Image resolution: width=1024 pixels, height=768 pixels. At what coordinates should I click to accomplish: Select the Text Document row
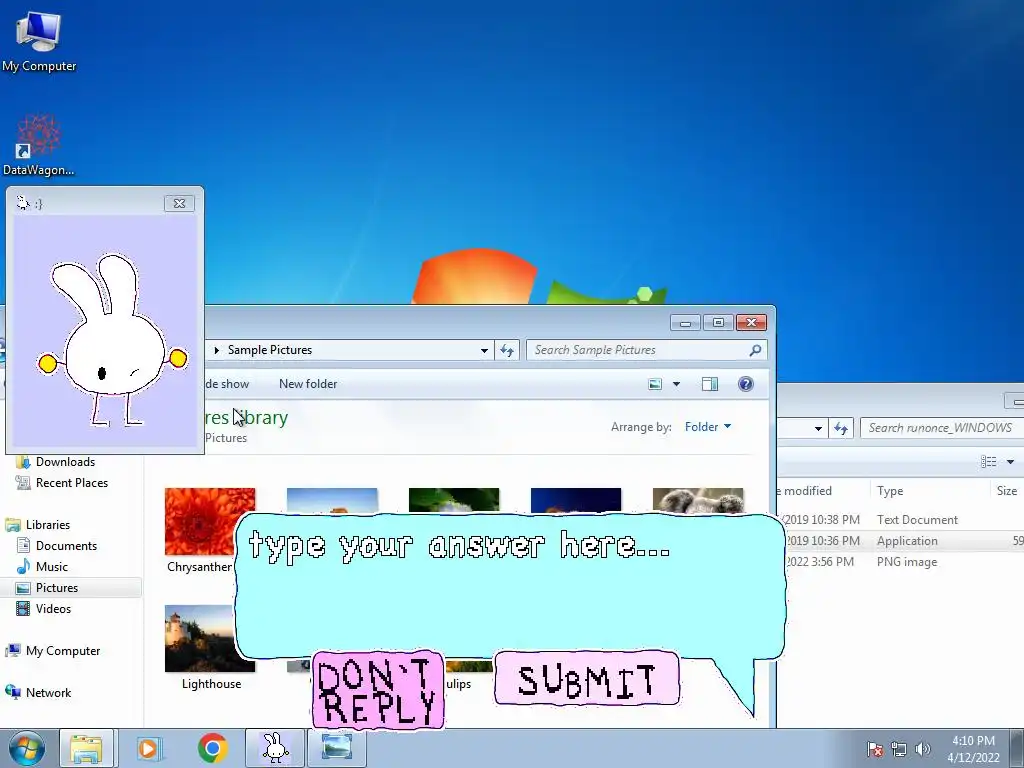[901, 520]
